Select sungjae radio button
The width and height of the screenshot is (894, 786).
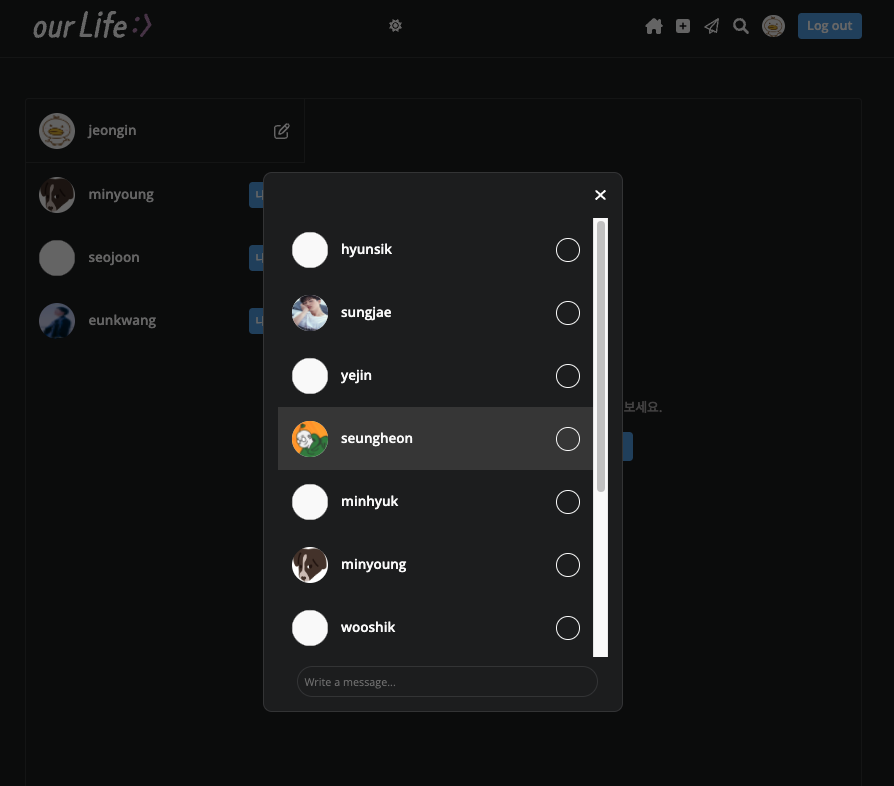coord(567,313)
